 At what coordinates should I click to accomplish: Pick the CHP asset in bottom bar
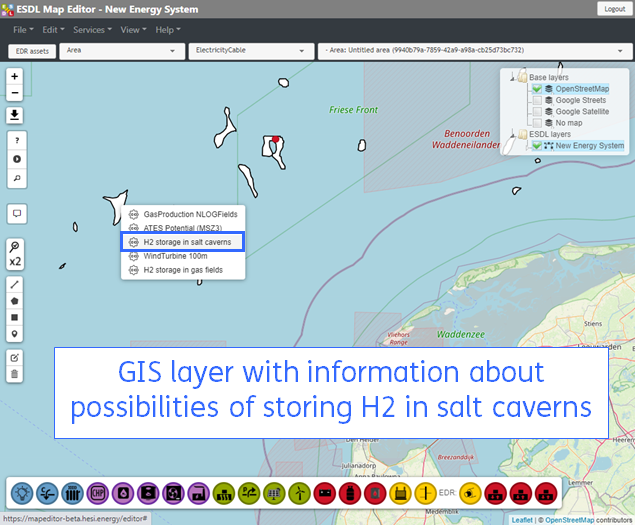(x=99, y=492)
